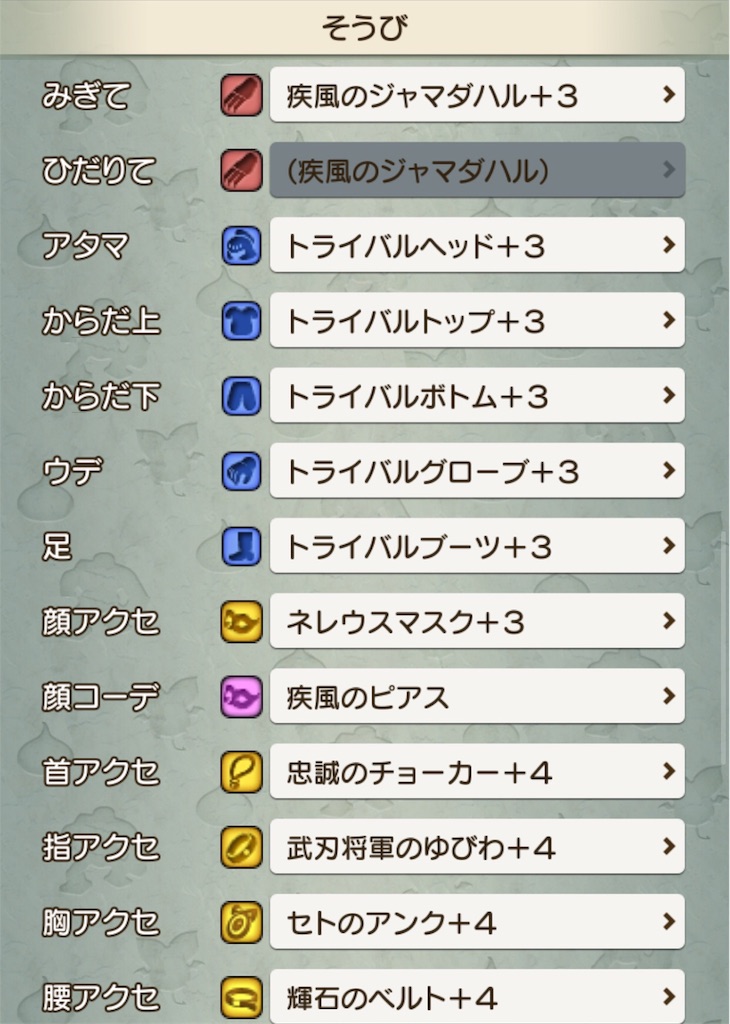Select the belt icon beside 輝石のベルト＋4
The image size is (730, 1024).
tap(241, 997)
